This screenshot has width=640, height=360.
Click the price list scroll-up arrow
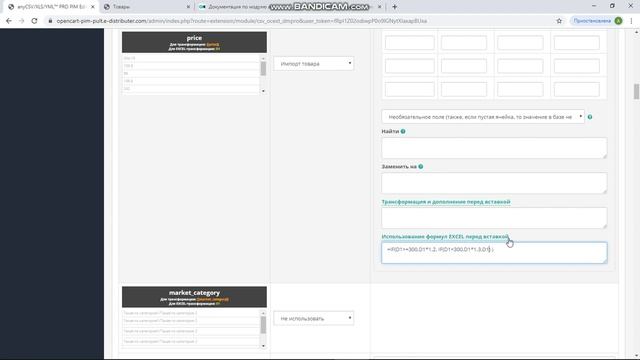[x=263, y=58]
